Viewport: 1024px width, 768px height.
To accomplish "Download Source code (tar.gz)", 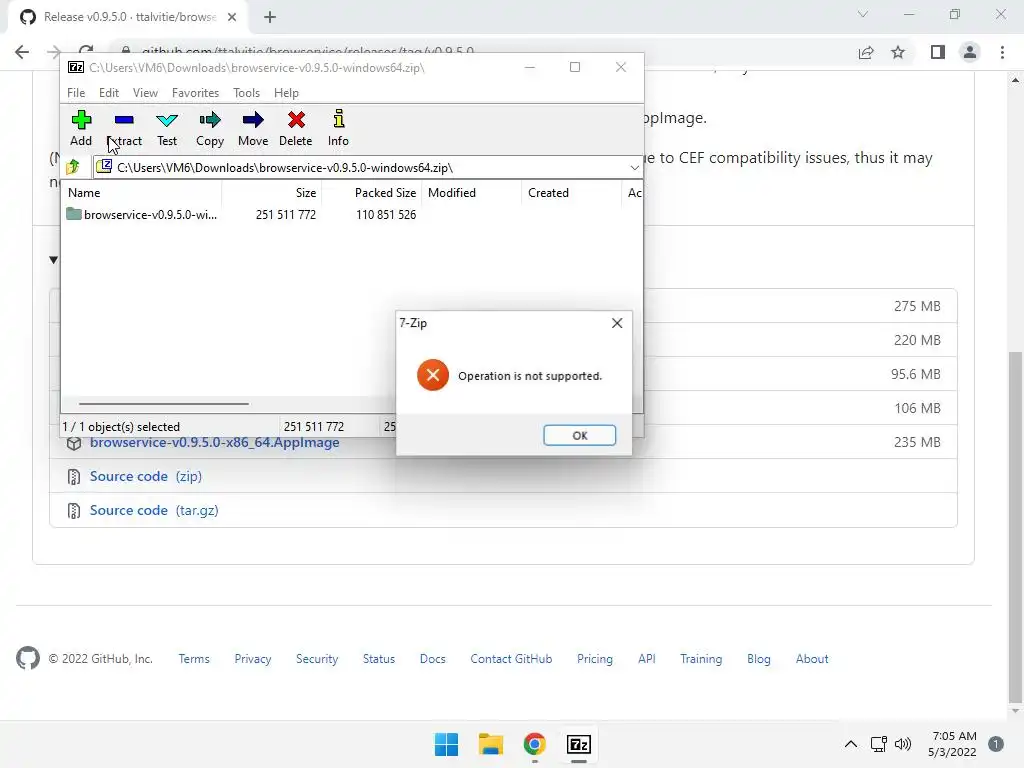I will tap(154, 510).
